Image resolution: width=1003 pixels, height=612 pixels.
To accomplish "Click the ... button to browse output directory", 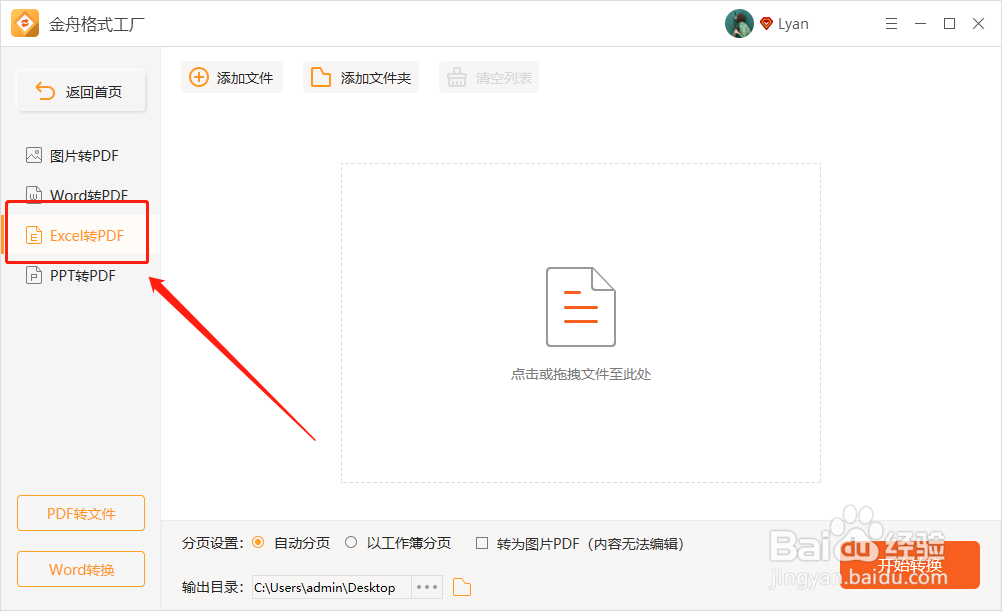I will click(x=426, y=587).
